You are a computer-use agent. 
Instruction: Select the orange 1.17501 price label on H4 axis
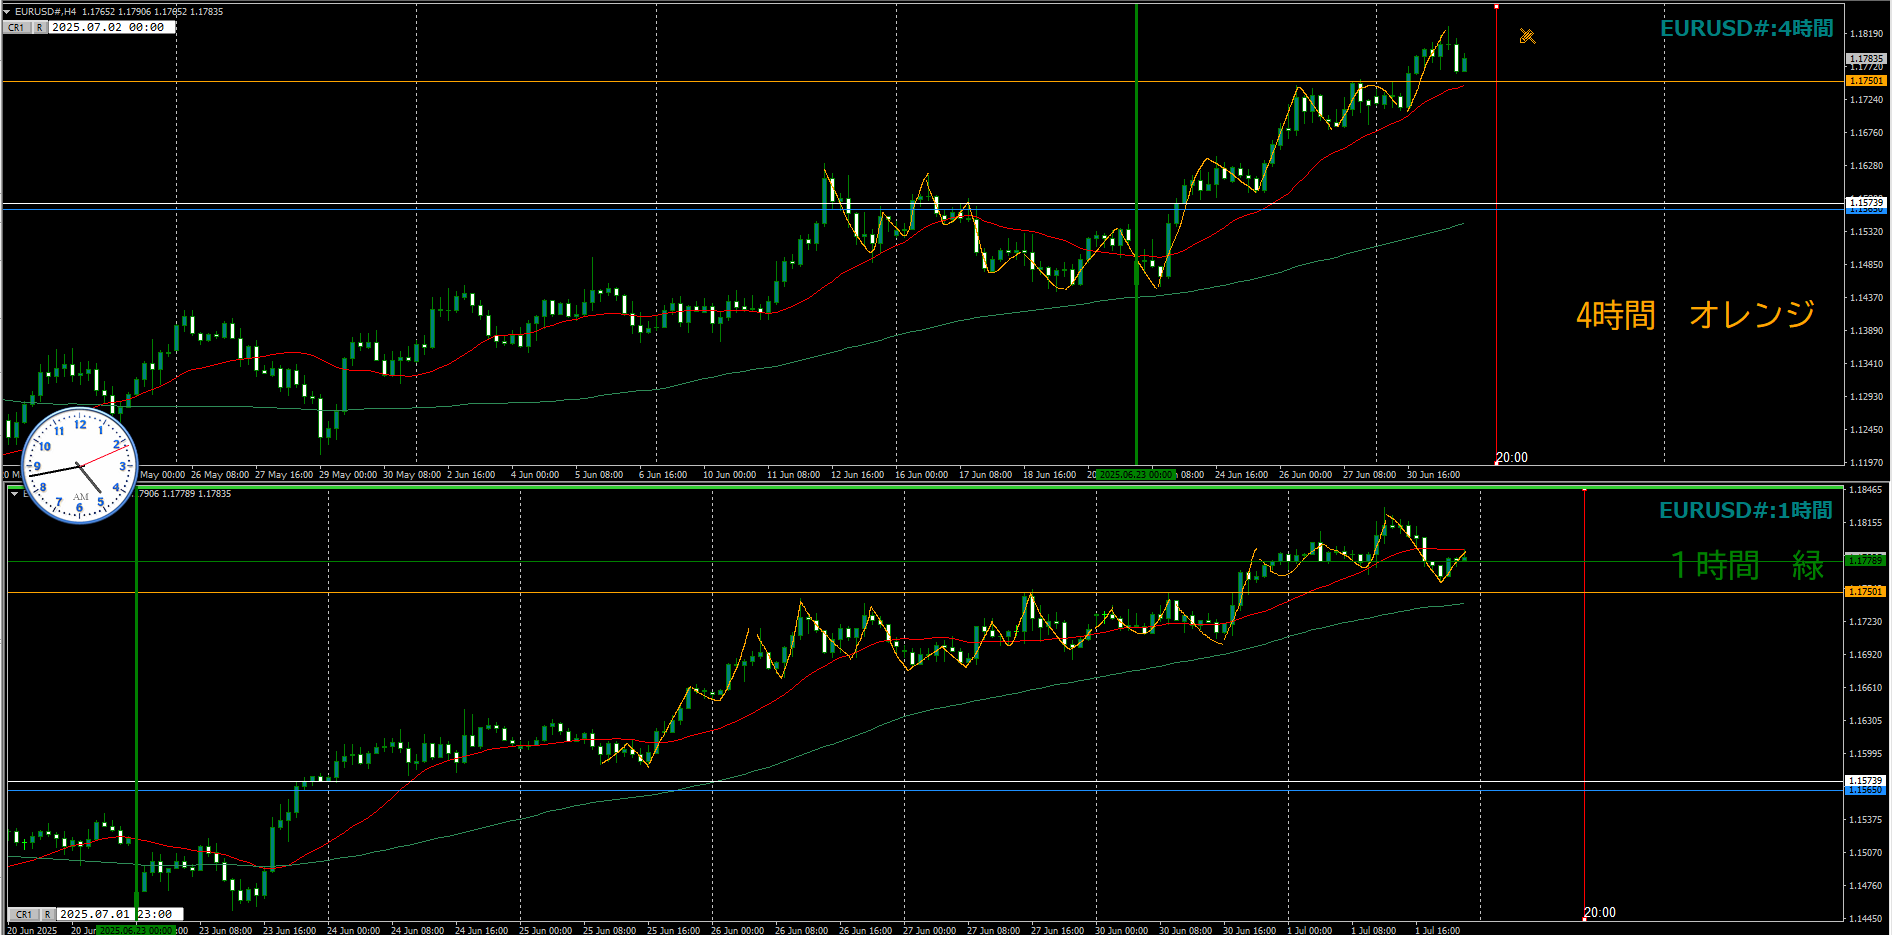1865,80
